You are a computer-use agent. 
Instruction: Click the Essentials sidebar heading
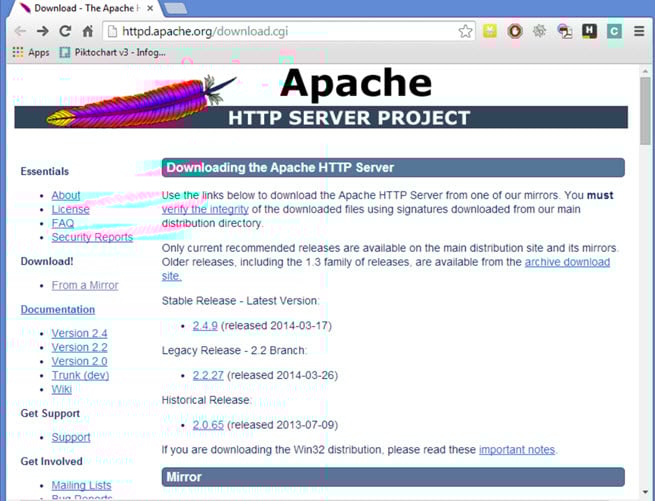(x=45, y=171)
